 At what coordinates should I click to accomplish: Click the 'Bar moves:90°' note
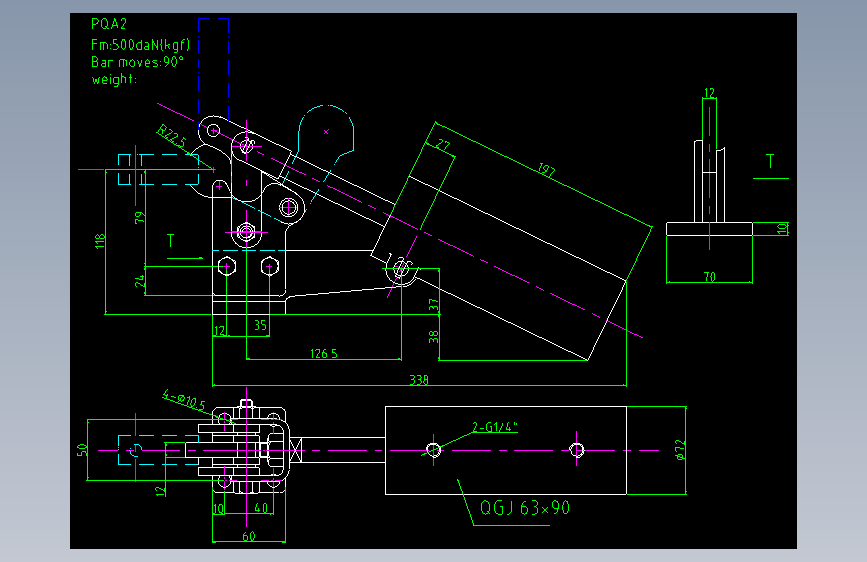coord(137,62)
